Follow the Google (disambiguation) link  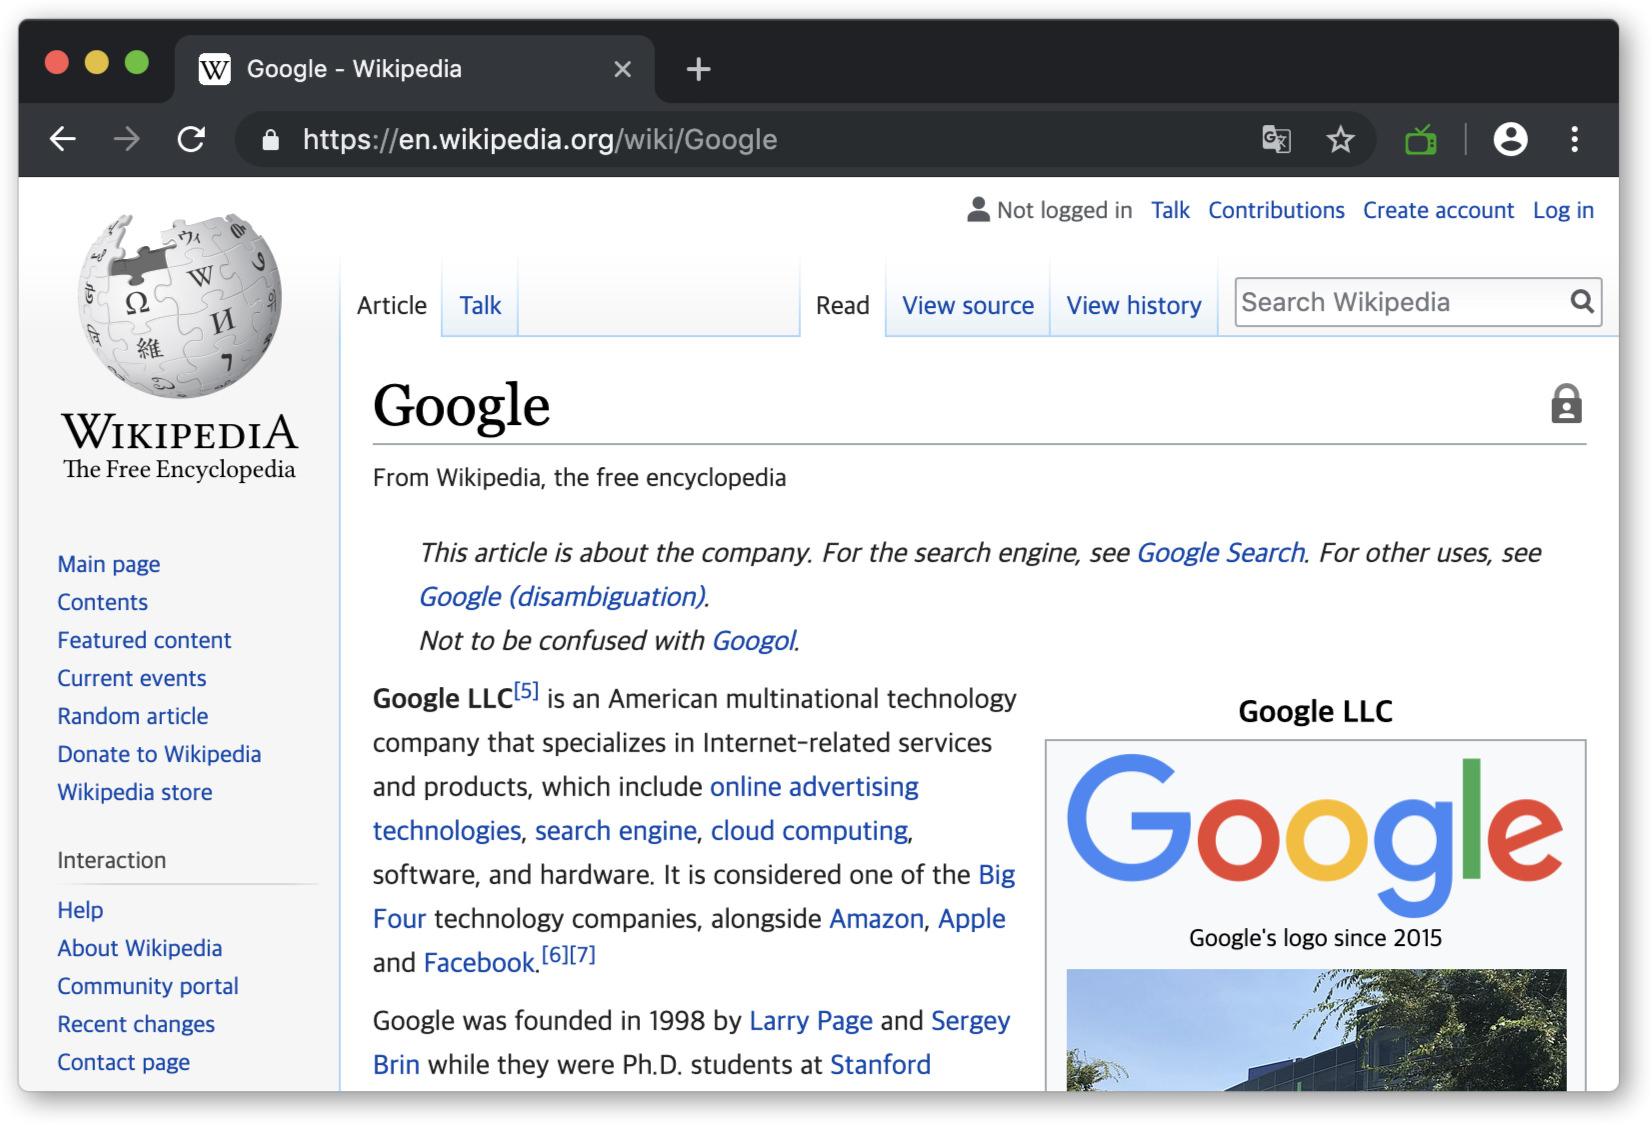tap(562, 597)
